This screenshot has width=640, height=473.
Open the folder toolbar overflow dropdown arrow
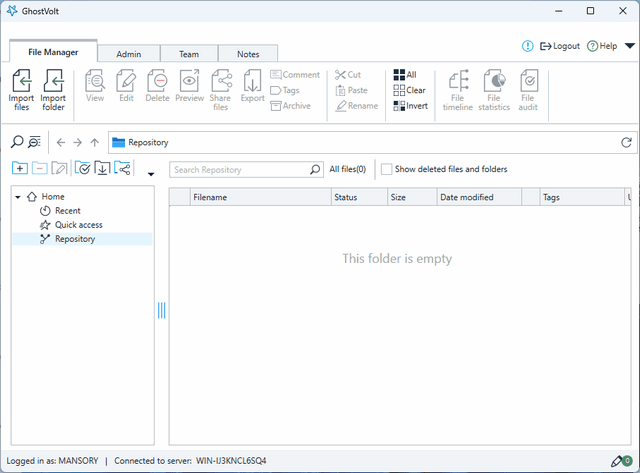click(151, 173)
